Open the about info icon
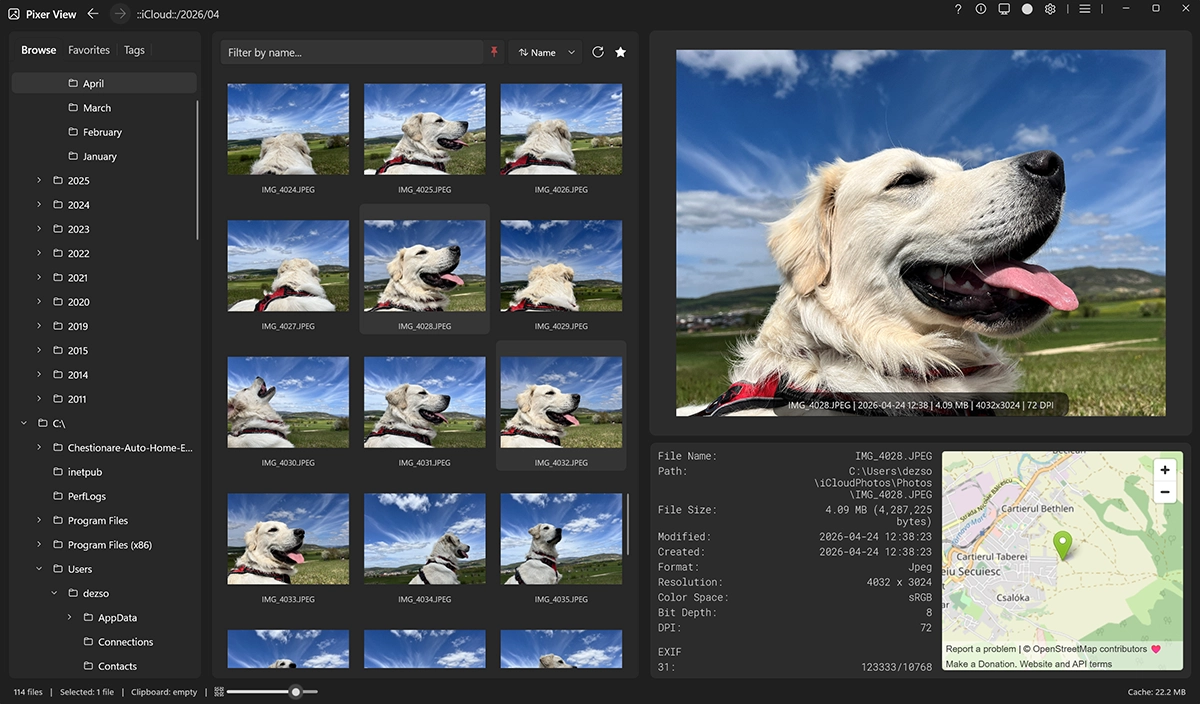 [981, 9]
